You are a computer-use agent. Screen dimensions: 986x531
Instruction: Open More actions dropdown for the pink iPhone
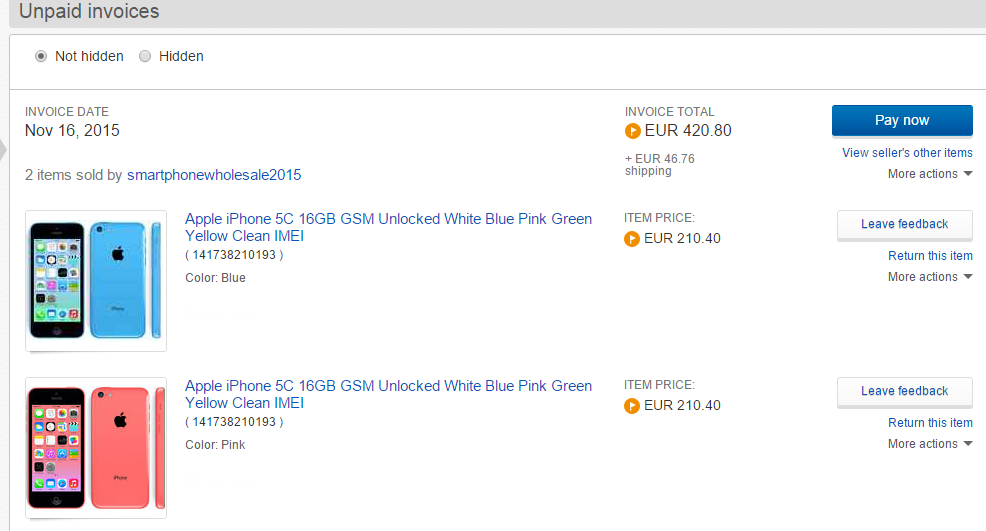click(x=930, y=444)
